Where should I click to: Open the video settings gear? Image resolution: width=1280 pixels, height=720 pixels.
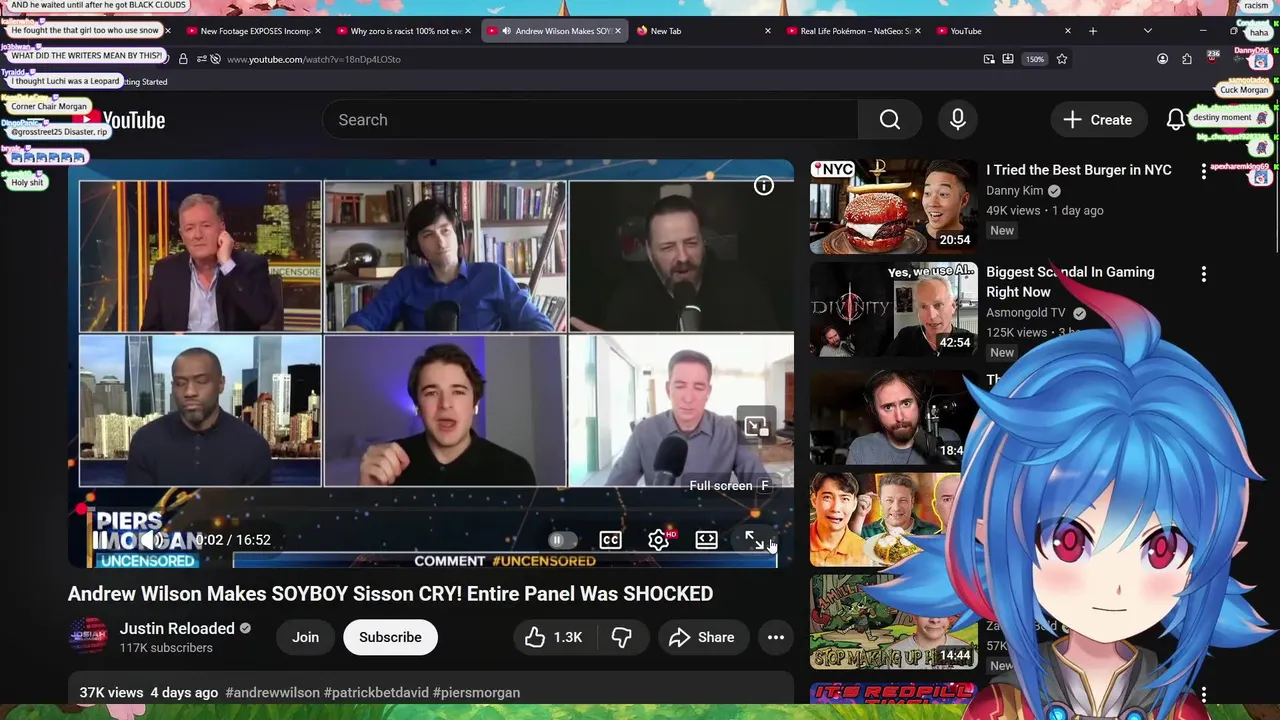coord(658,540)
